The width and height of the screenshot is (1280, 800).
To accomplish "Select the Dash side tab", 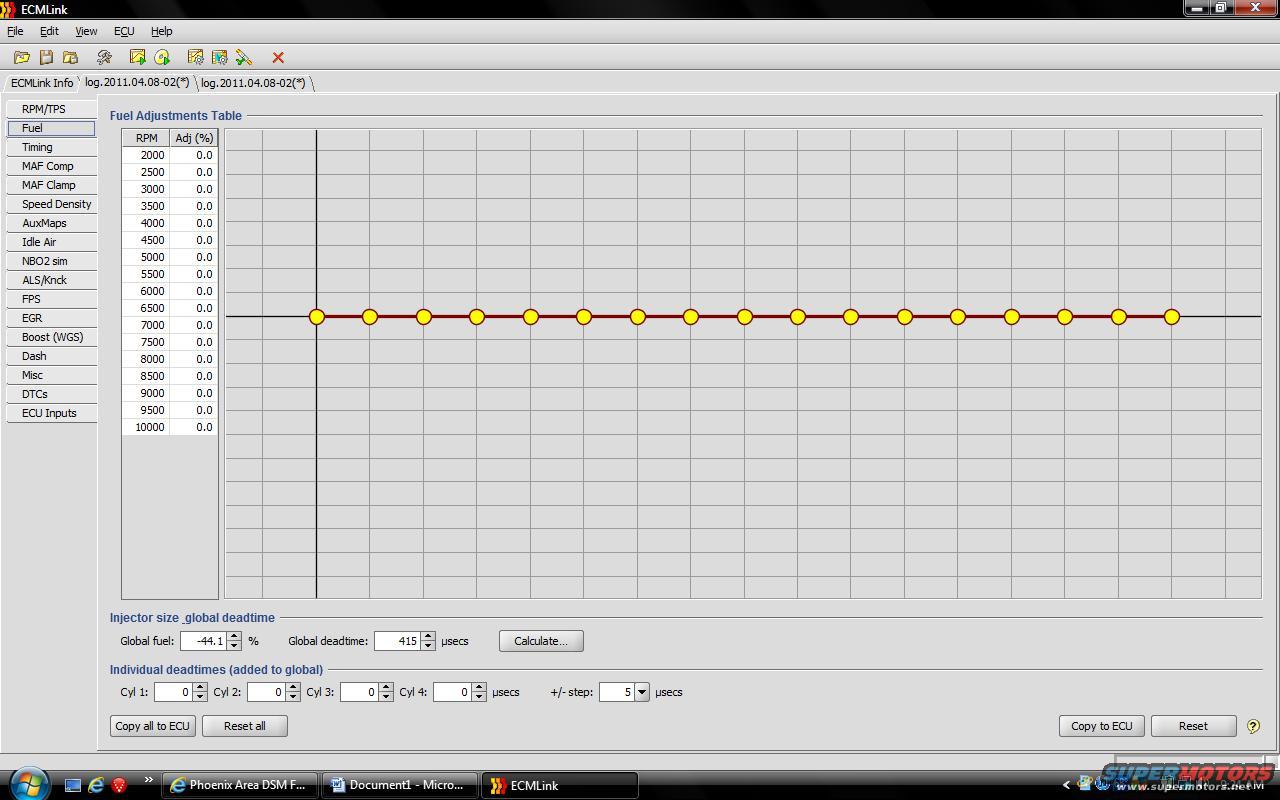I will click(51, 356).
